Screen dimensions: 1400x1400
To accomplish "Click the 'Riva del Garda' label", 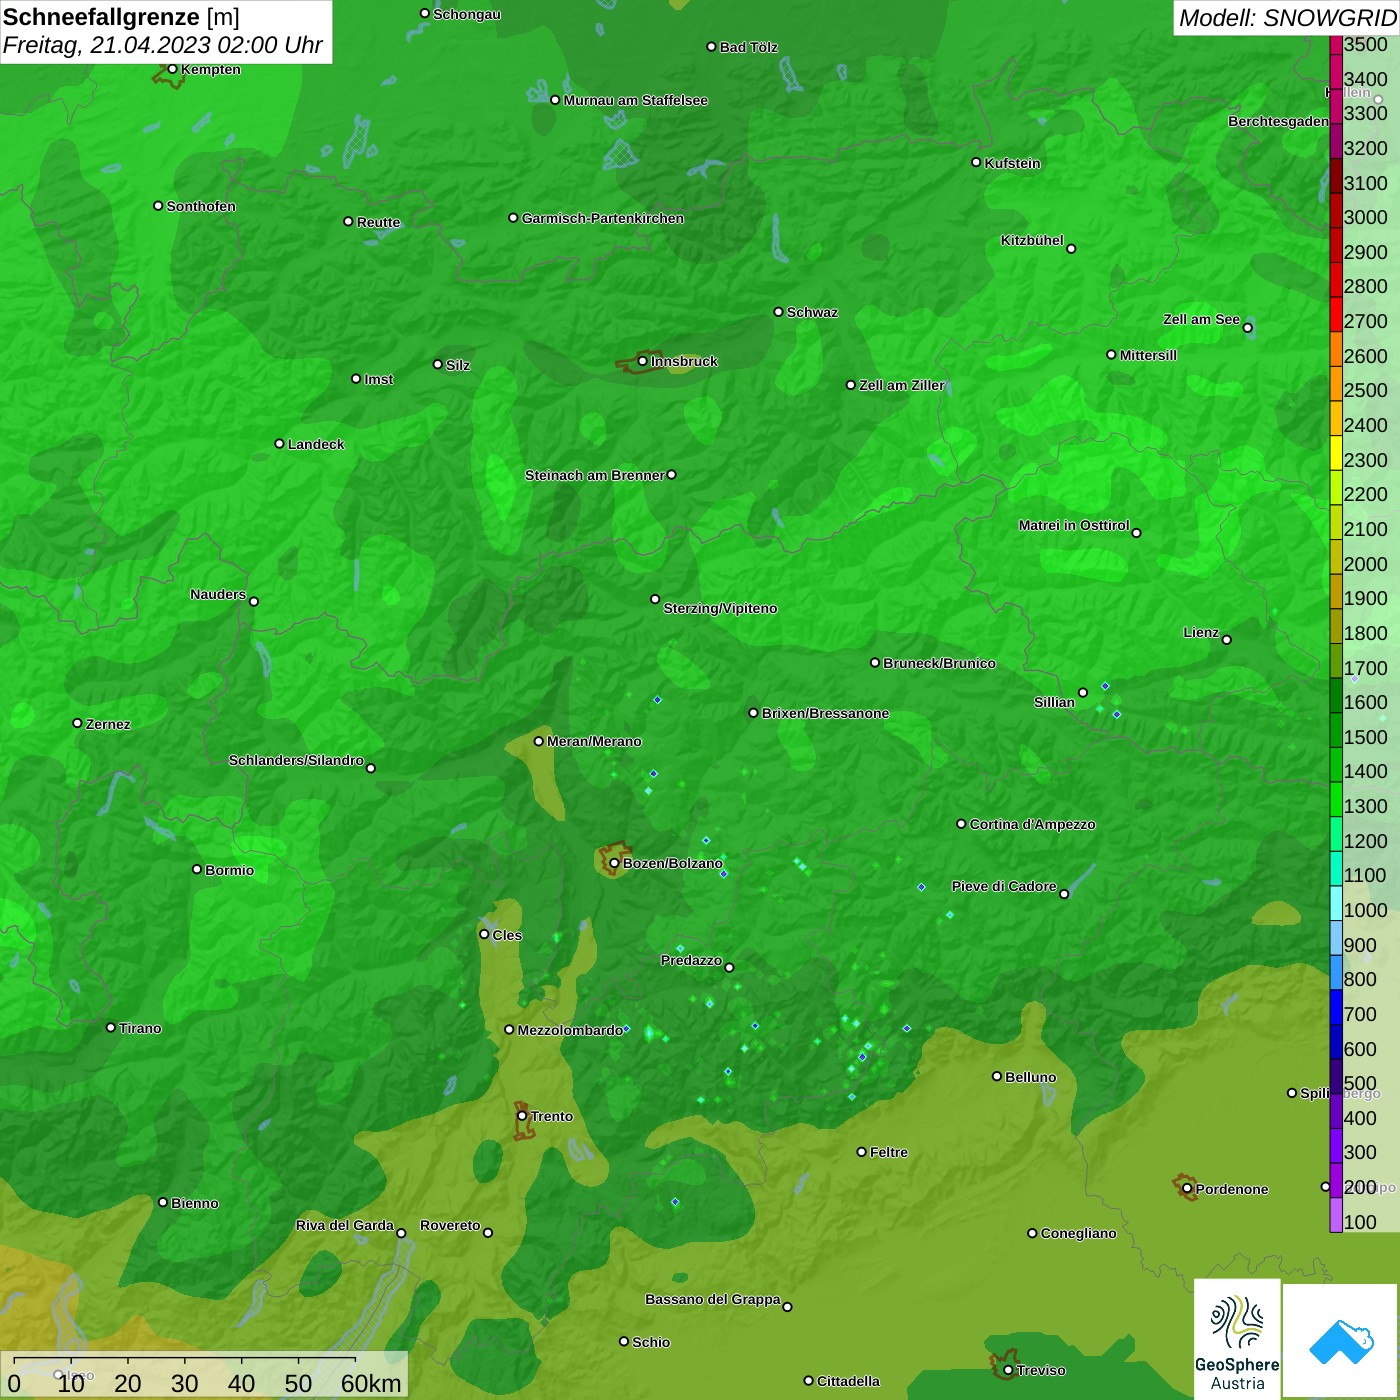I will (345, 1225).
